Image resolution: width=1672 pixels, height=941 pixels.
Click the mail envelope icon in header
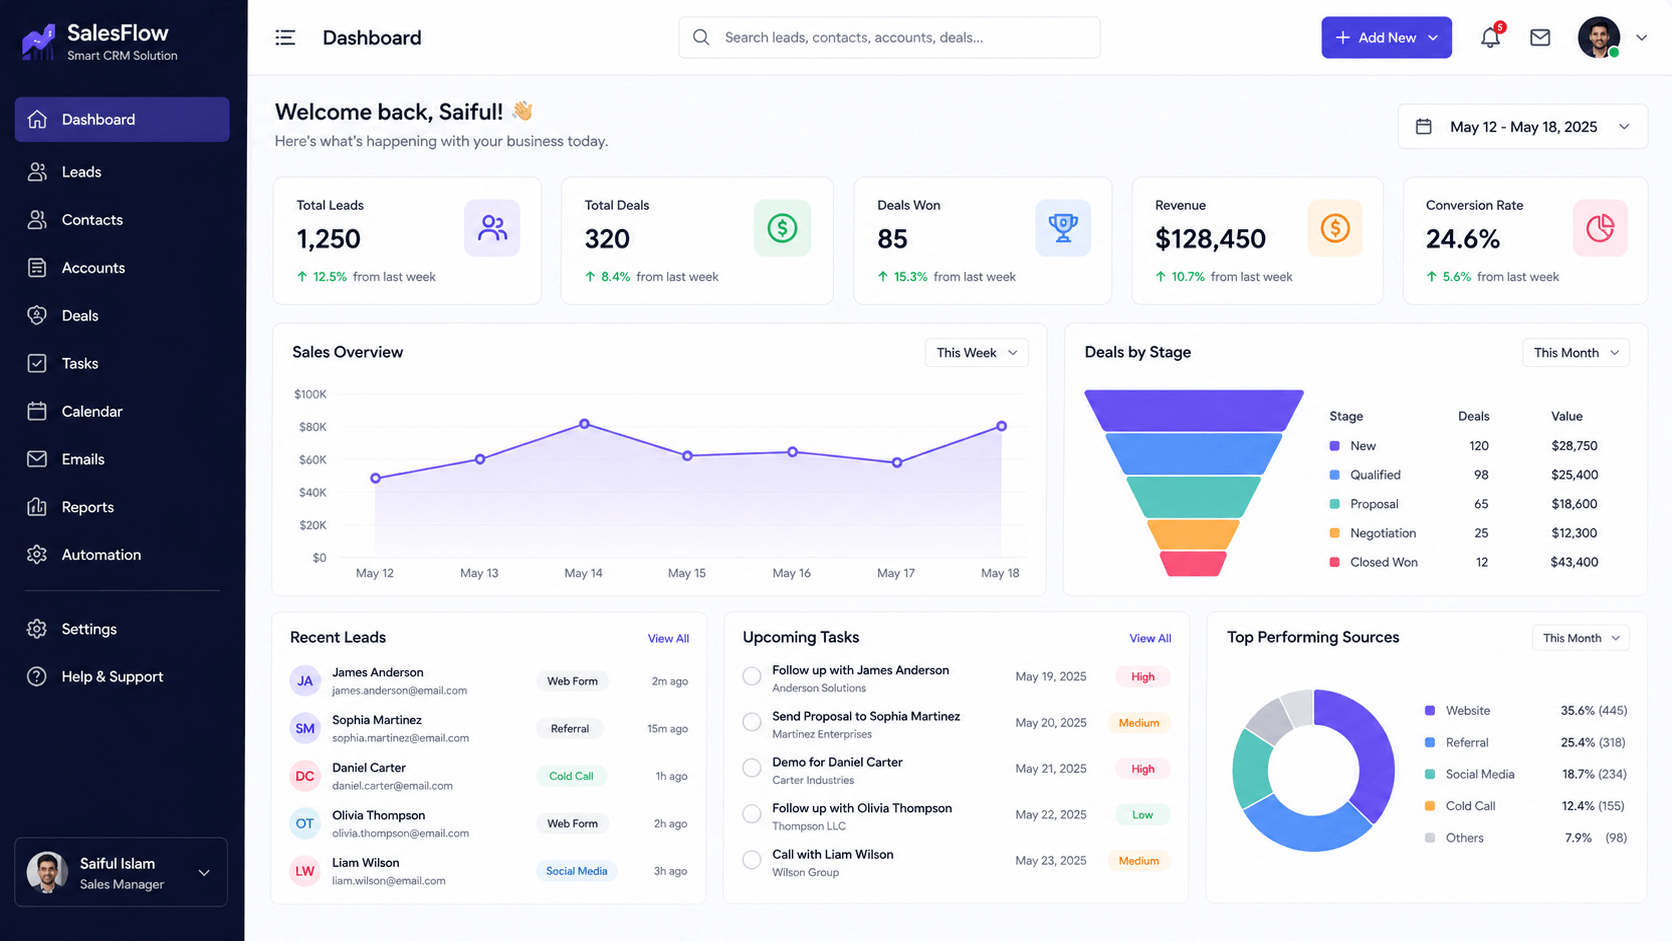pyautogui.click(x=1540, y=38)
